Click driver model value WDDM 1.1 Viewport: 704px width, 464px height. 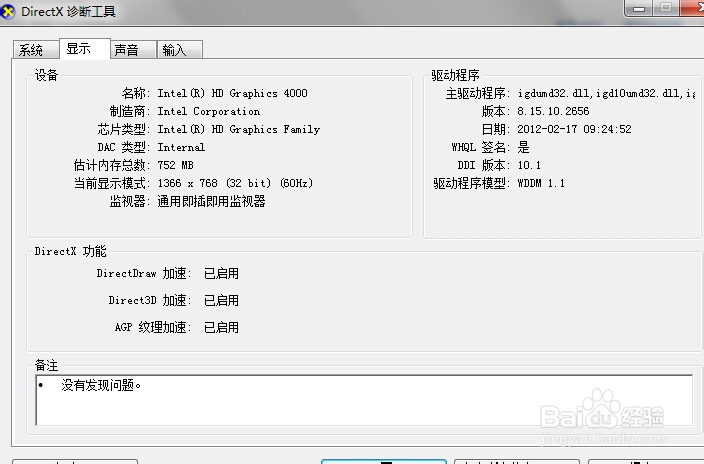point(541,183)
